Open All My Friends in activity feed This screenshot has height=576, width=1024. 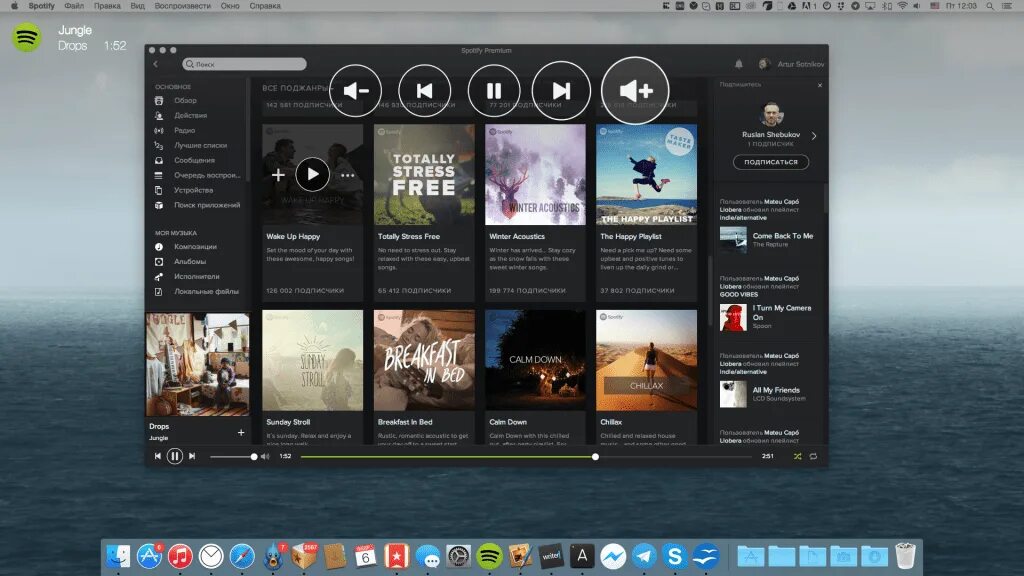776,390
